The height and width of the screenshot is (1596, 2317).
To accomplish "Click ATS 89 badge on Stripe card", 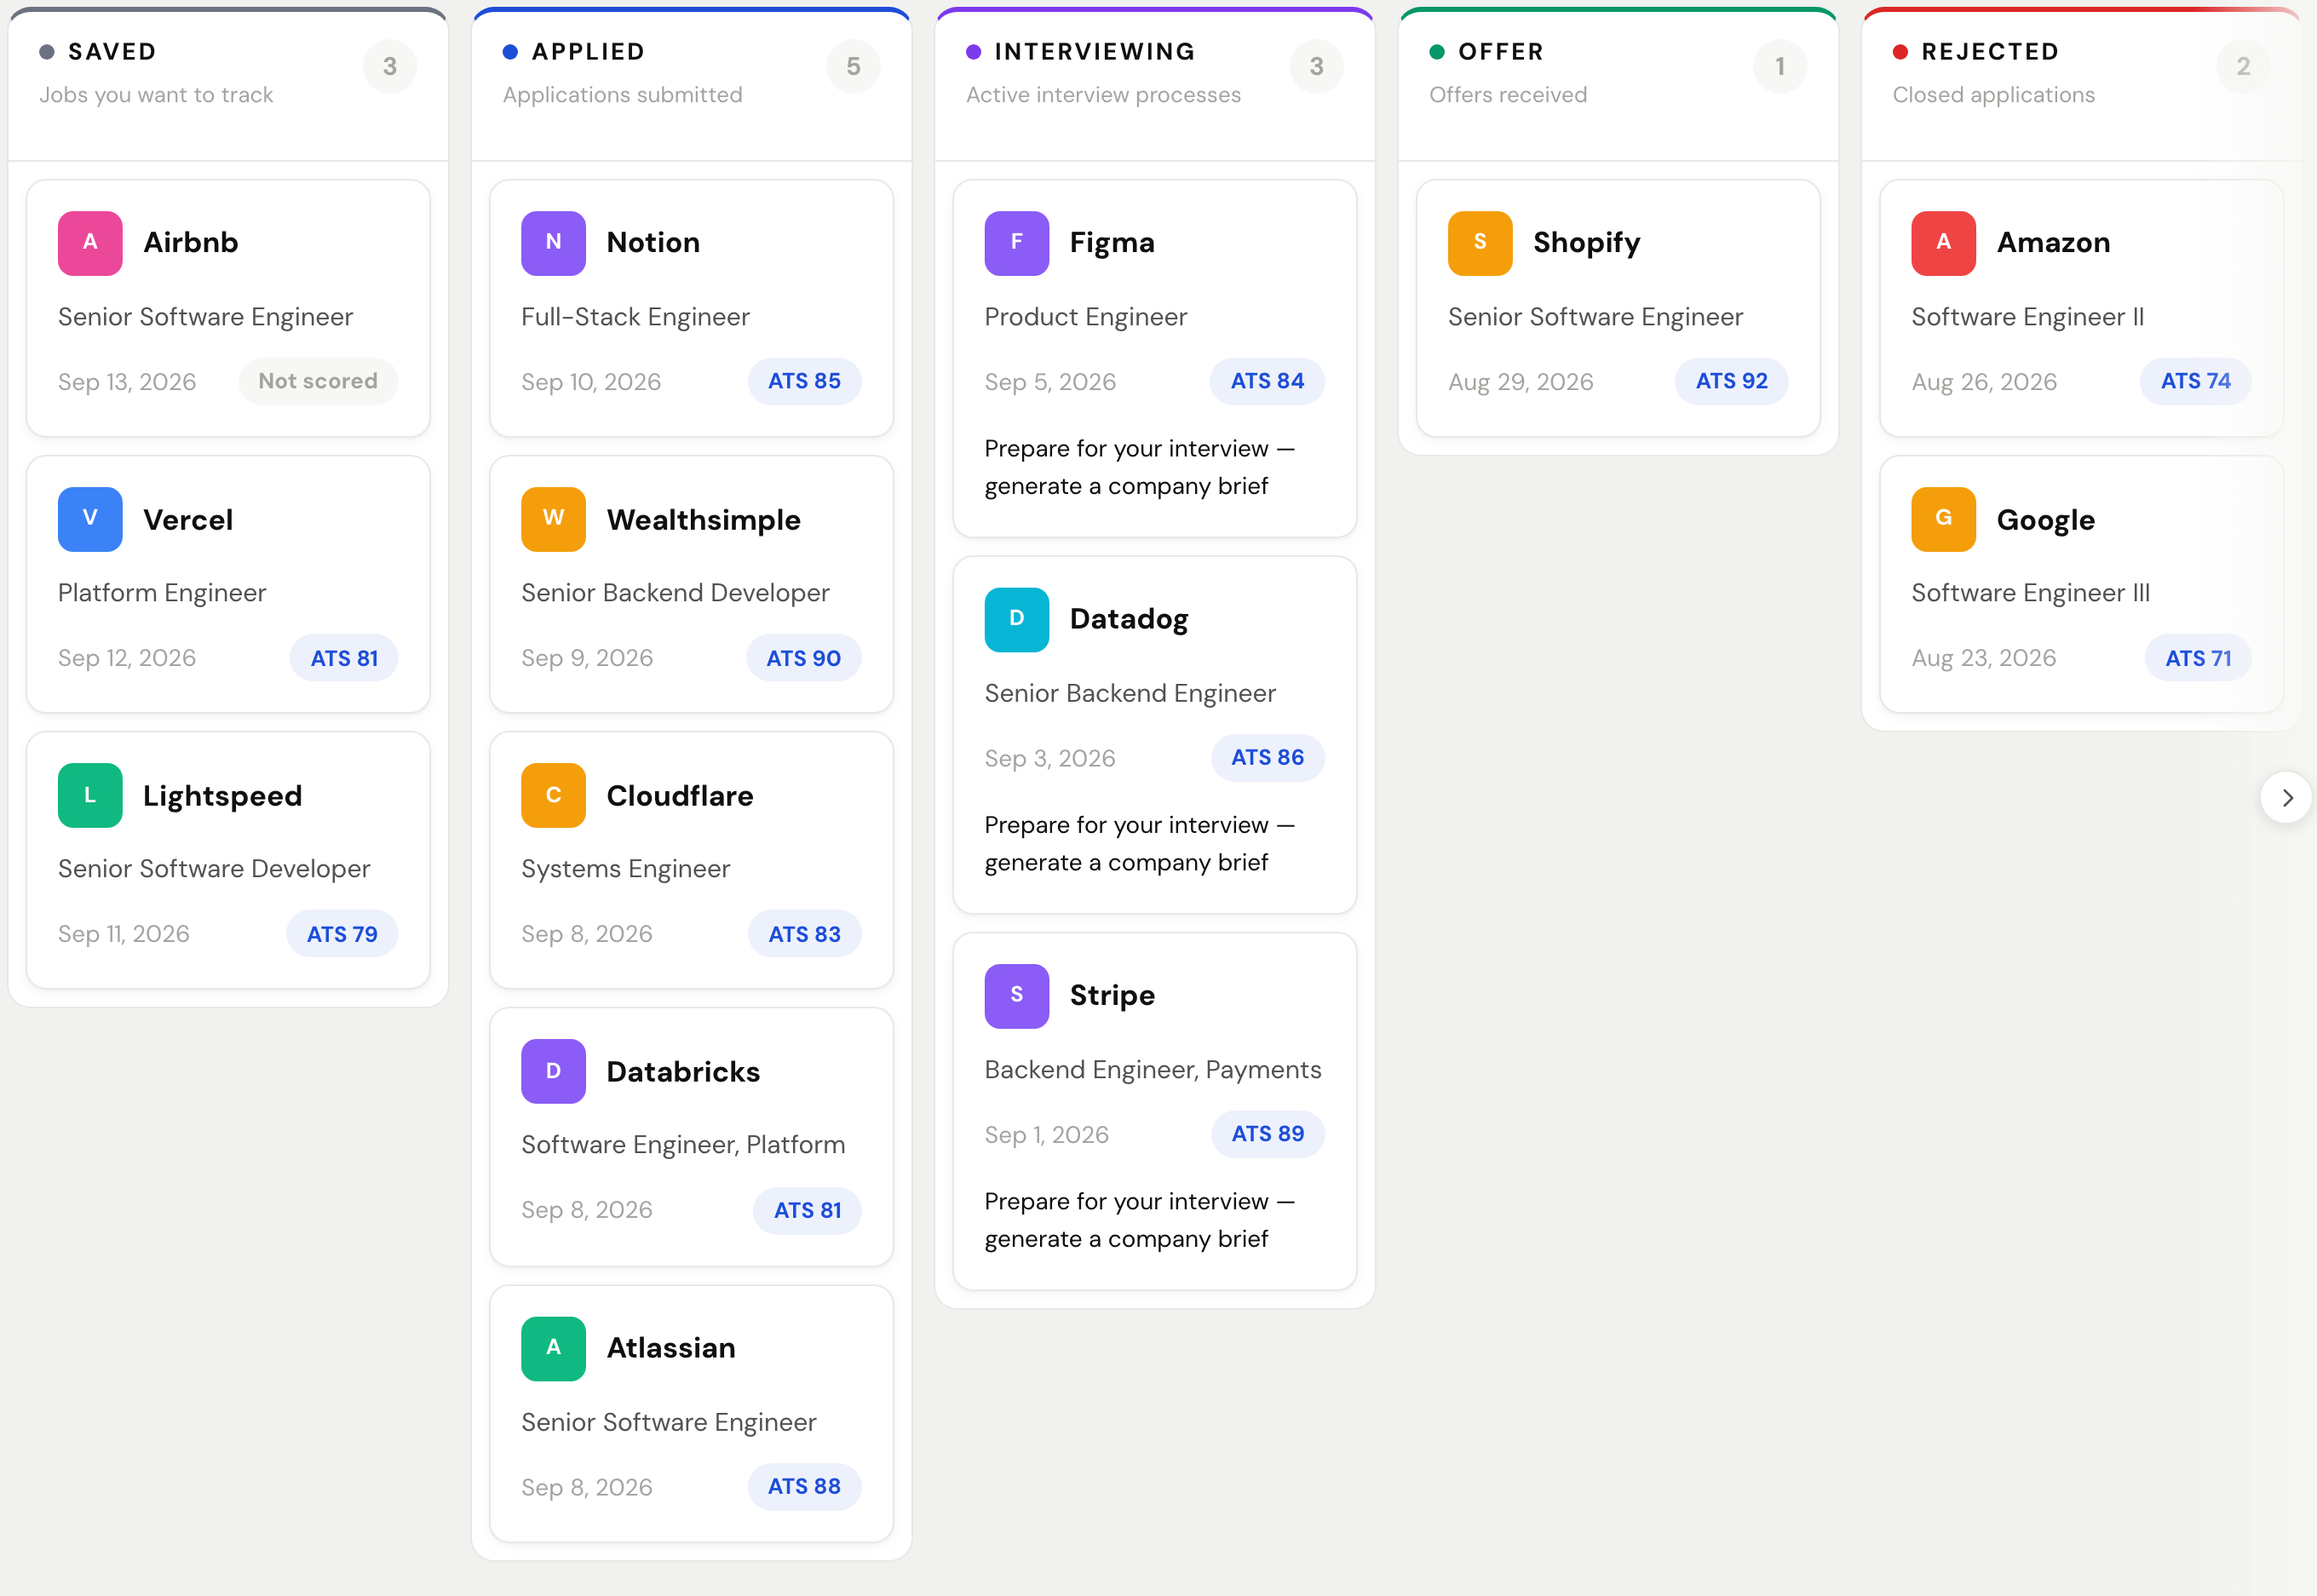I will [1267, 1134].
